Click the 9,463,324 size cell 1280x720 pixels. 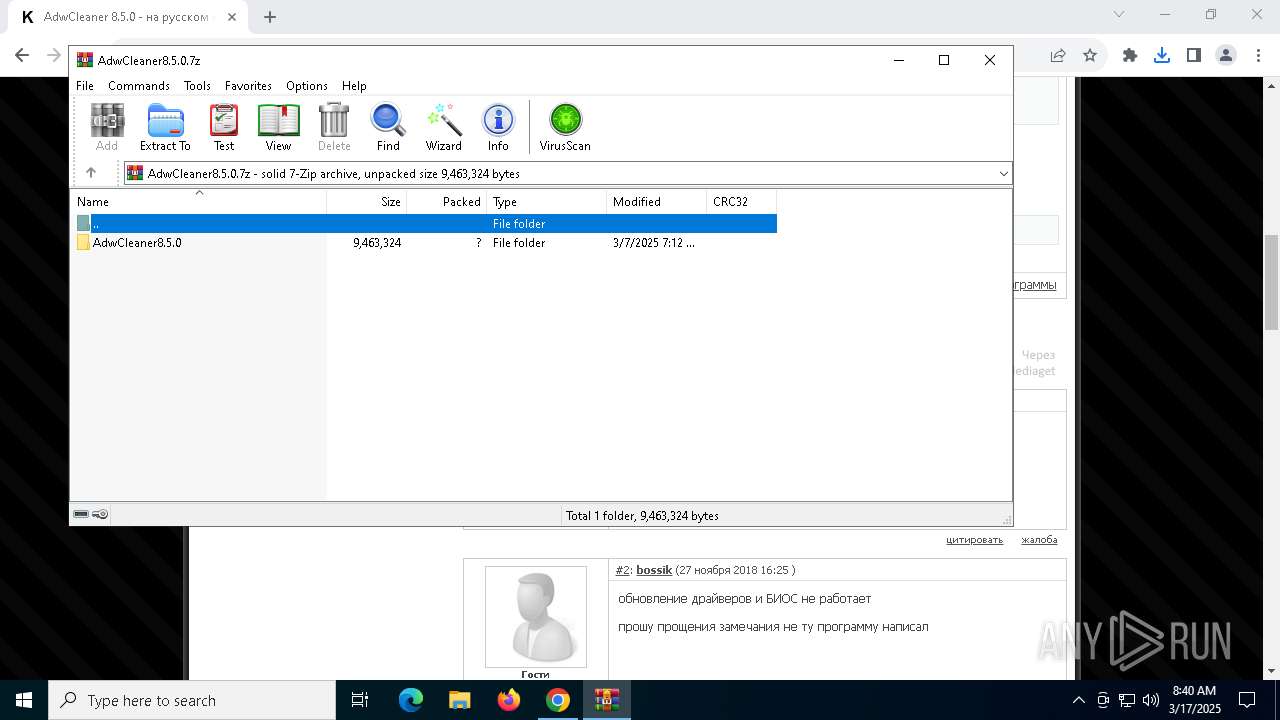(377, 243)
